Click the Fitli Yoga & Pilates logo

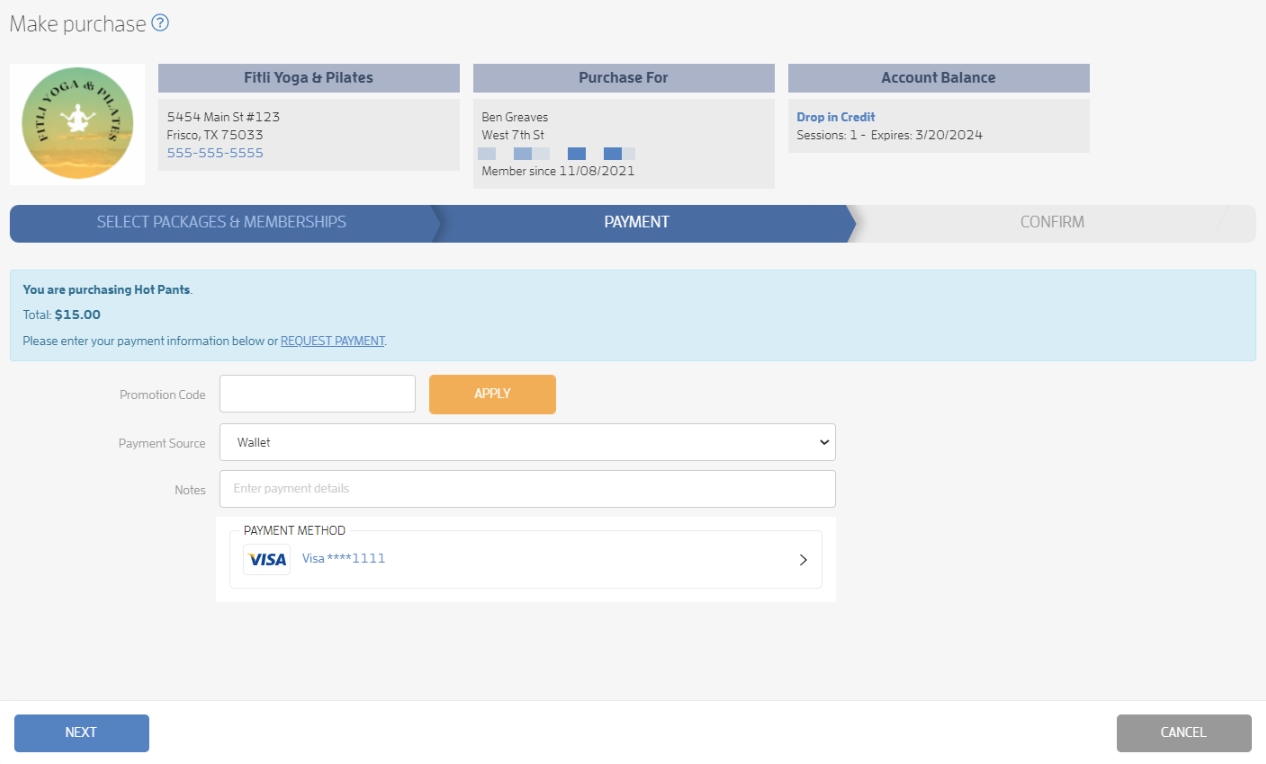click(x=77, y=125)
